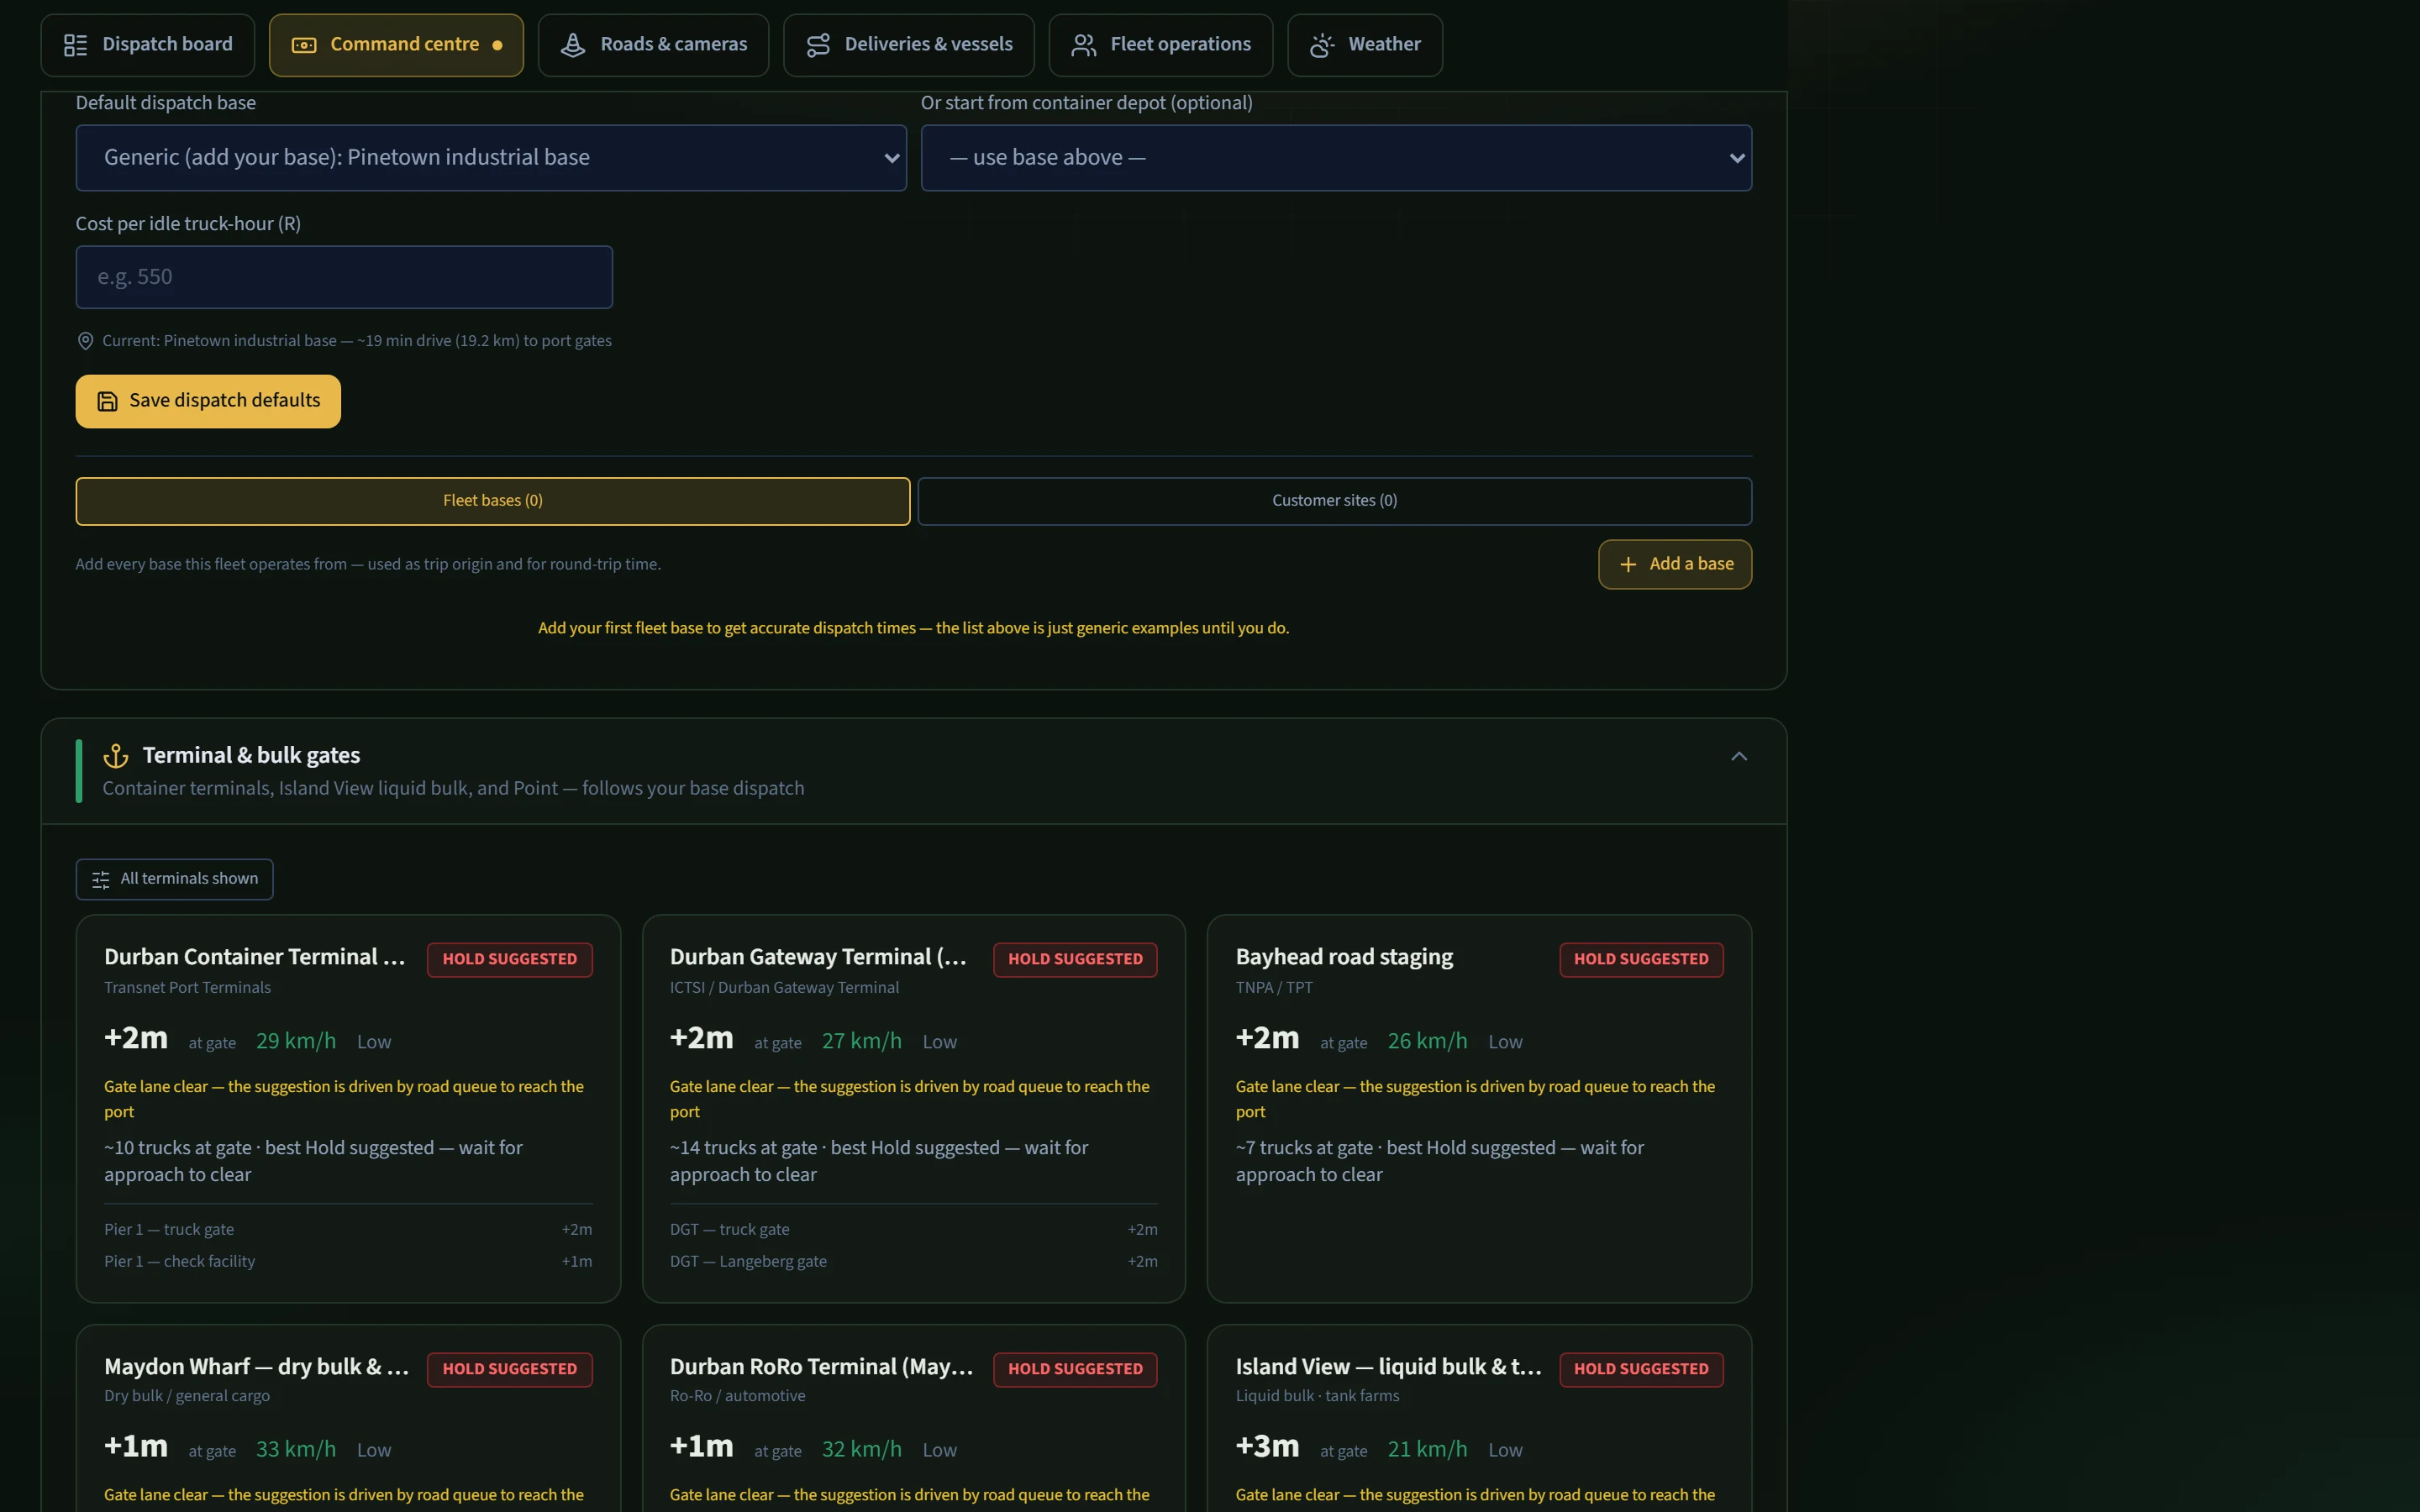Click the All terminals shown filter button
2420x1512 pixels.
pyautogui.click(x=175, y=879)
